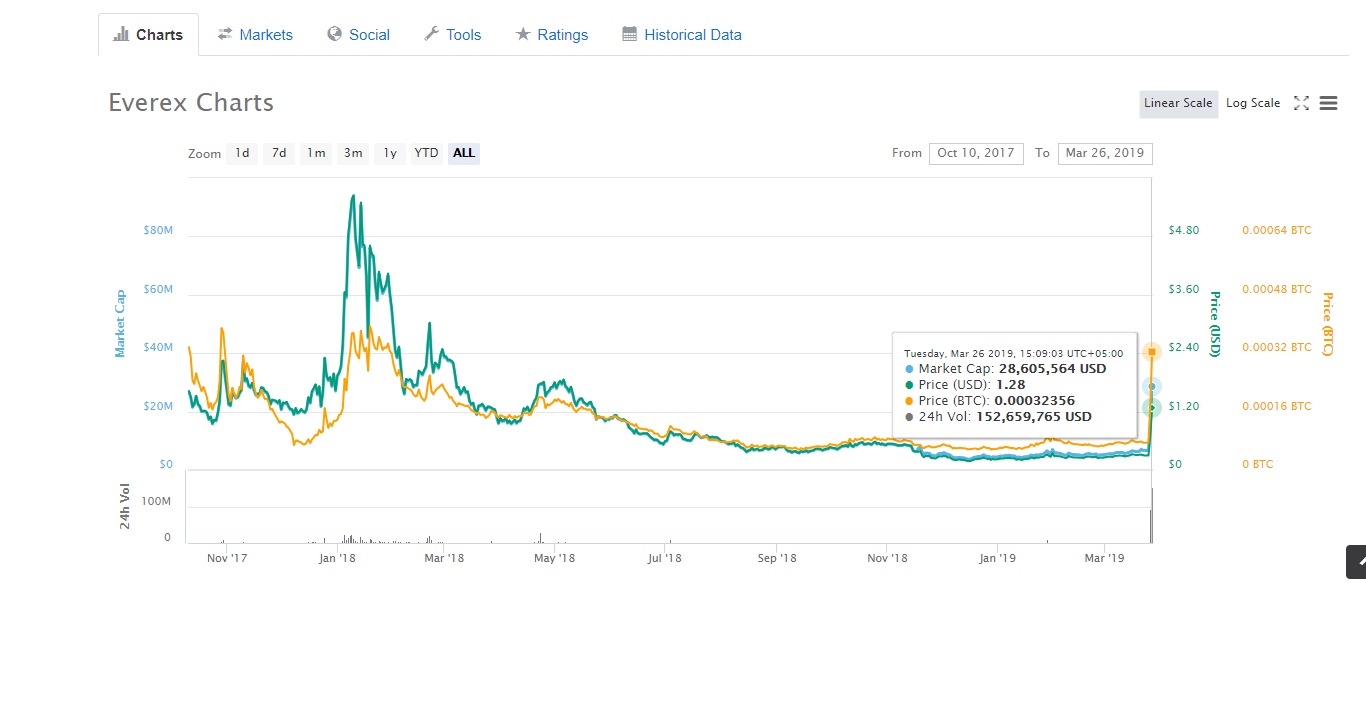Viewport: 1366px width, 728px height.
Task: Select the 1y zoom range
Action: point(390,153)
